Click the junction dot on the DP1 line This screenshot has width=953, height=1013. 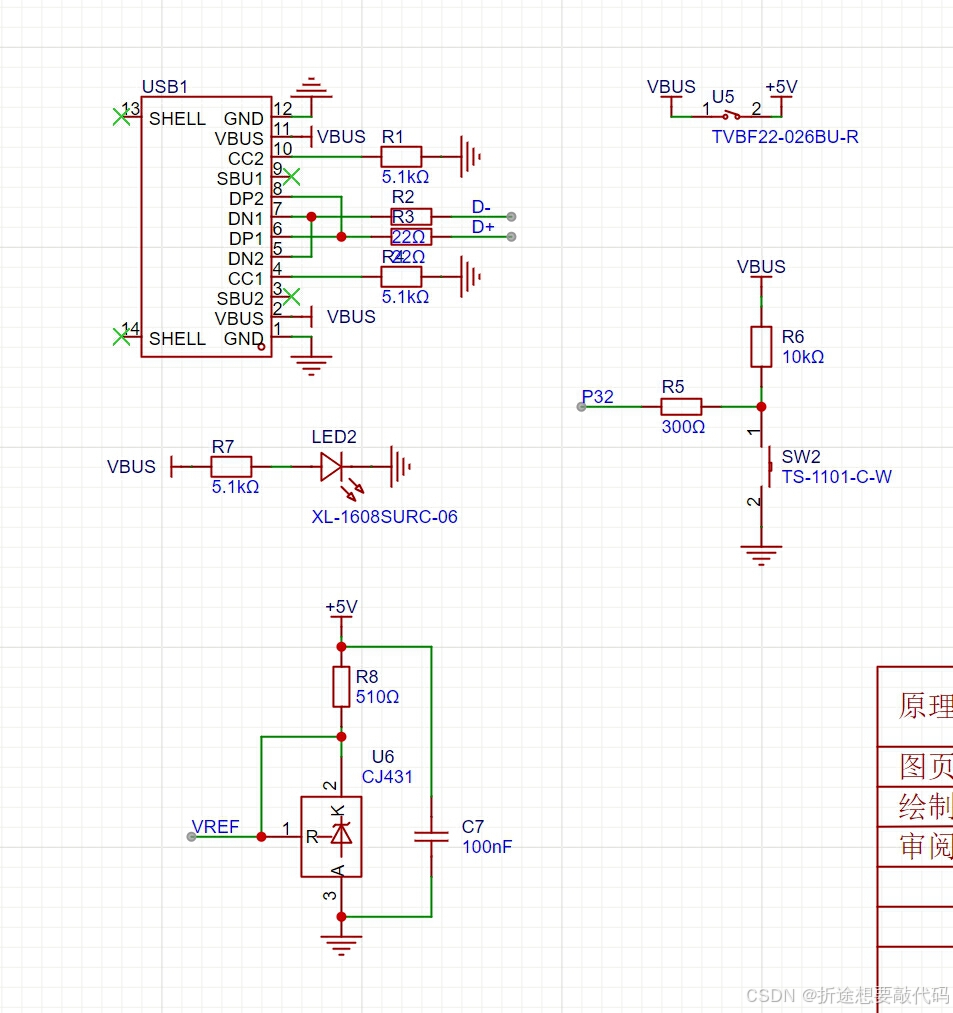pyautogui.click(x=341, y=236)
